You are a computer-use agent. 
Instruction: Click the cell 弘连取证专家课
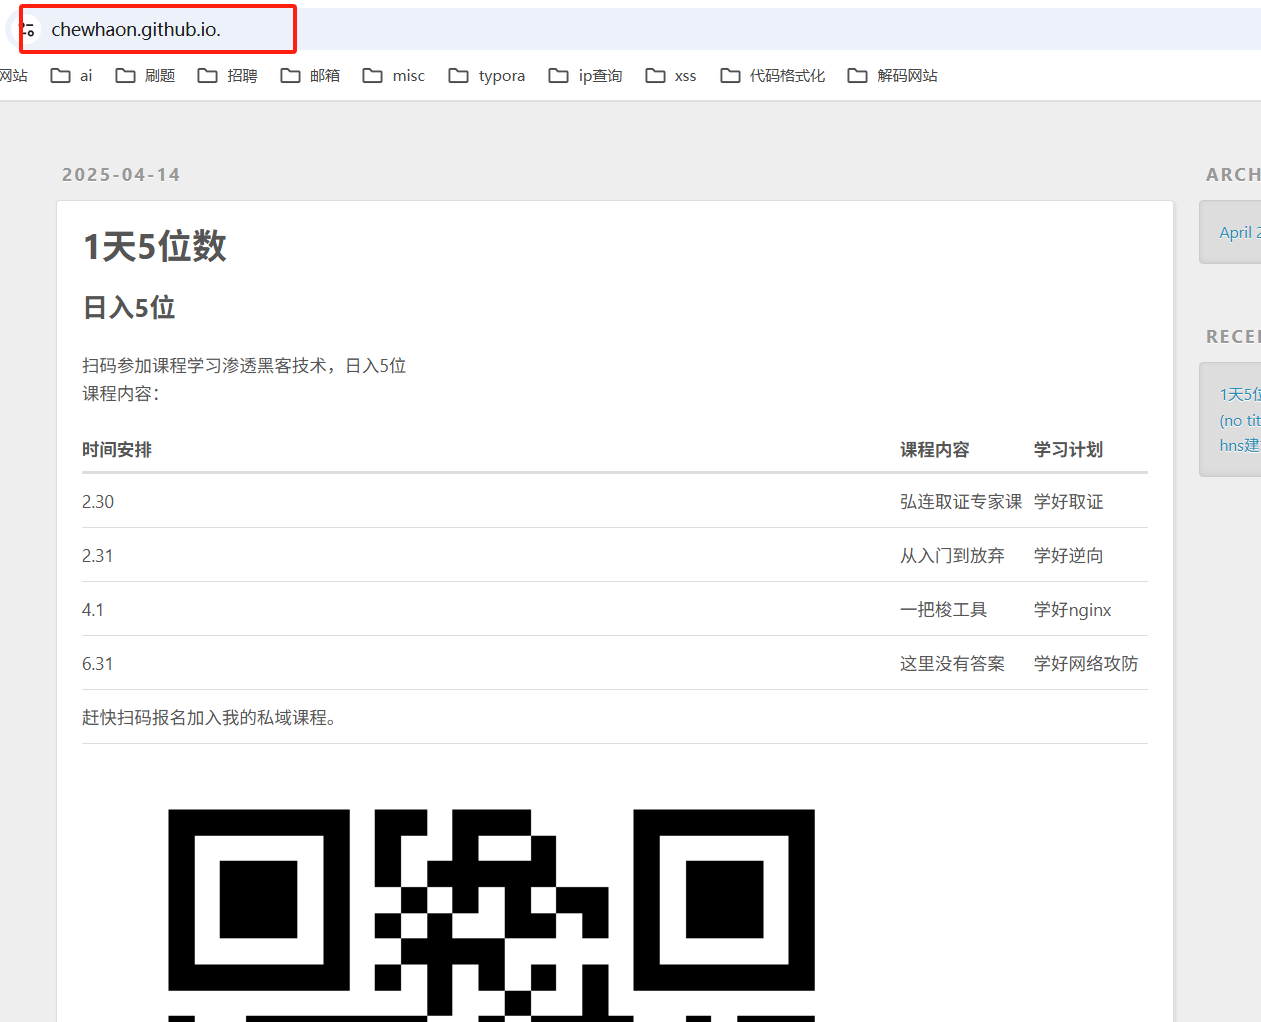point(961,502)
